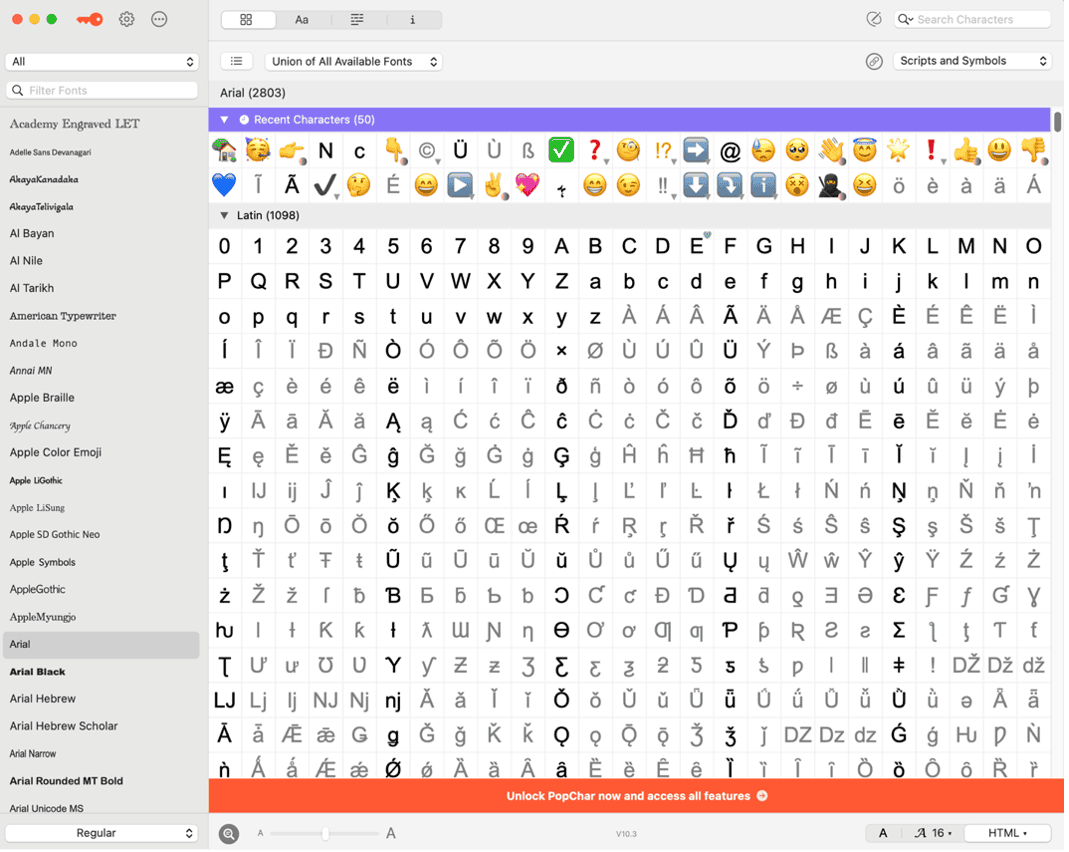1069x852 pixels.
Task: Open the All font collection dropdown
Action: pyautogui.click(x=102, y=61)
